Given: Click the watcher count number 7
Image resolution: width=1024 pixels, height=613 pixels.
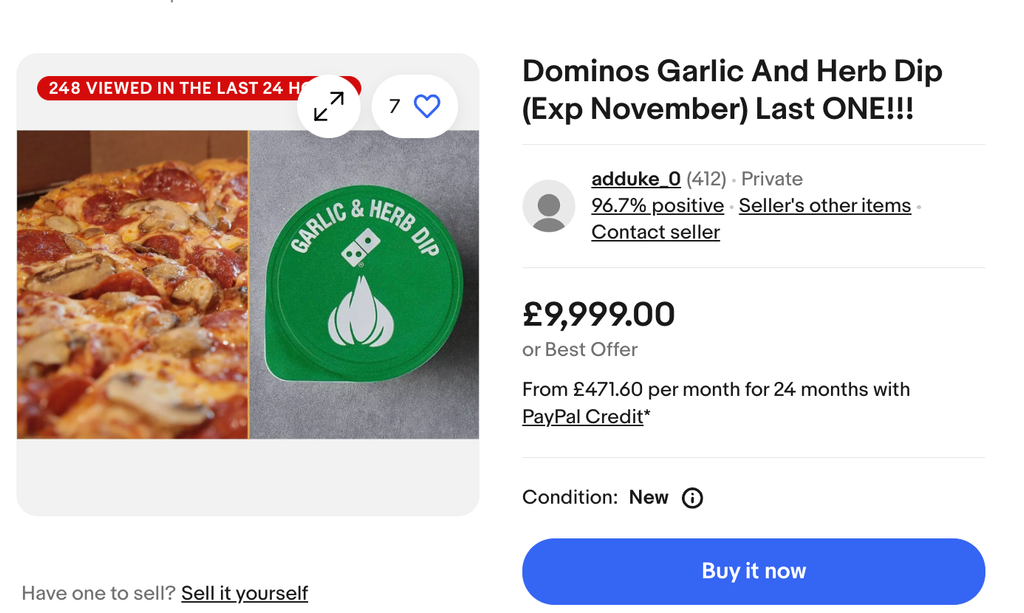Looking at the screenshot, I should [x=394, y=106].
